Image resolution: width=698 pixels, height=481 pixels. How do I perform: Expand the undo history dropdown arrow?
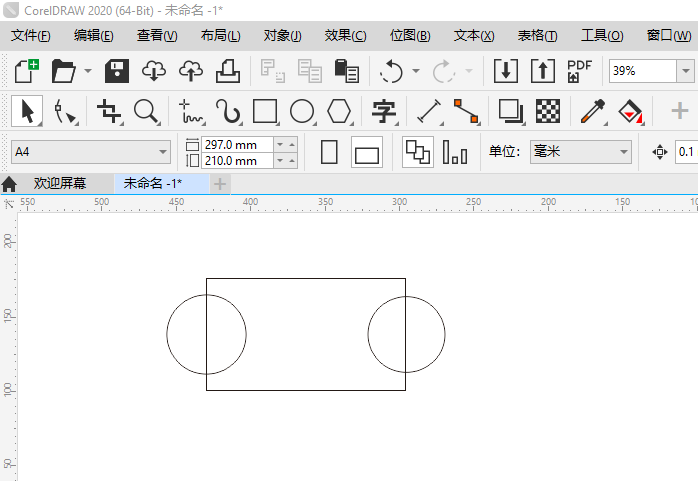[416, 71]
